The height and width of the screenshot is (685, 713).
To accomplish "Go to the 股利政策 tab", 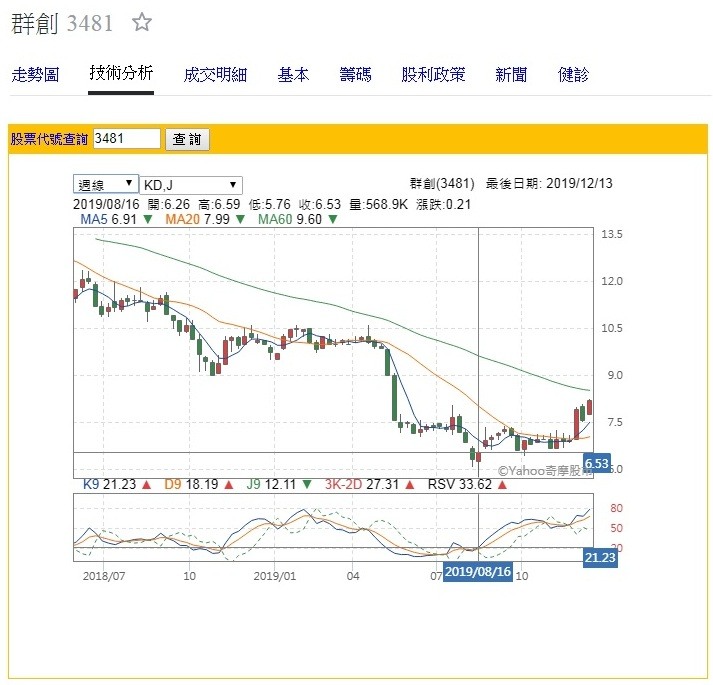I will tap(433, 74).
